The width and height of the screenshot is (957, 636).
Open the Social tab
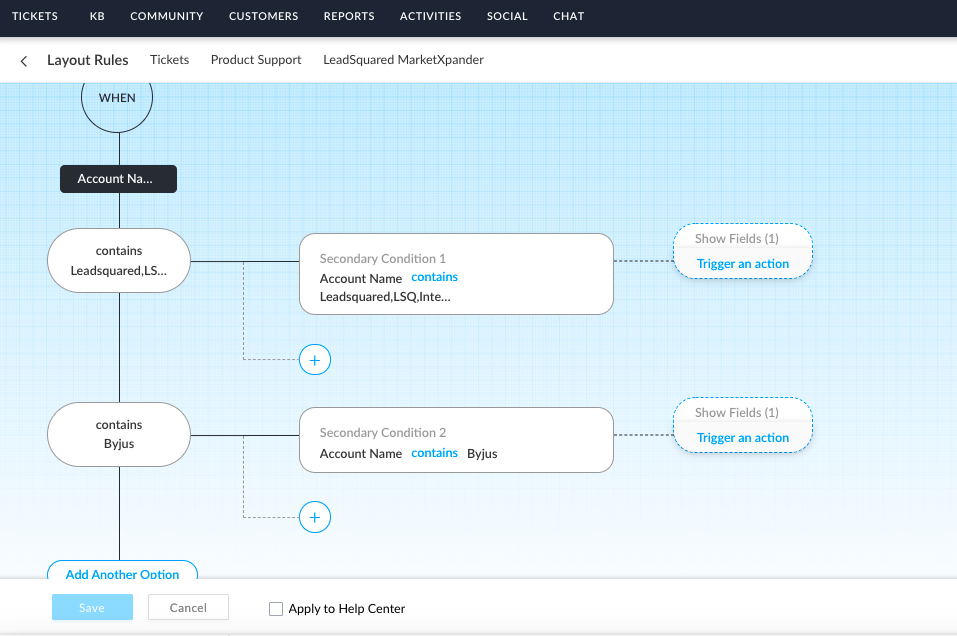pyautogui.click(x=507, y=16)
